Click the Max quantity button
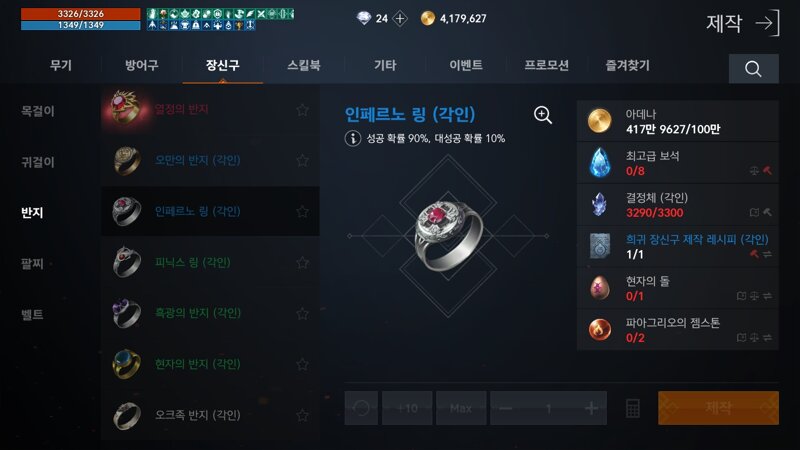The width and height of the screenshot is (800, 450). point(461,408)
